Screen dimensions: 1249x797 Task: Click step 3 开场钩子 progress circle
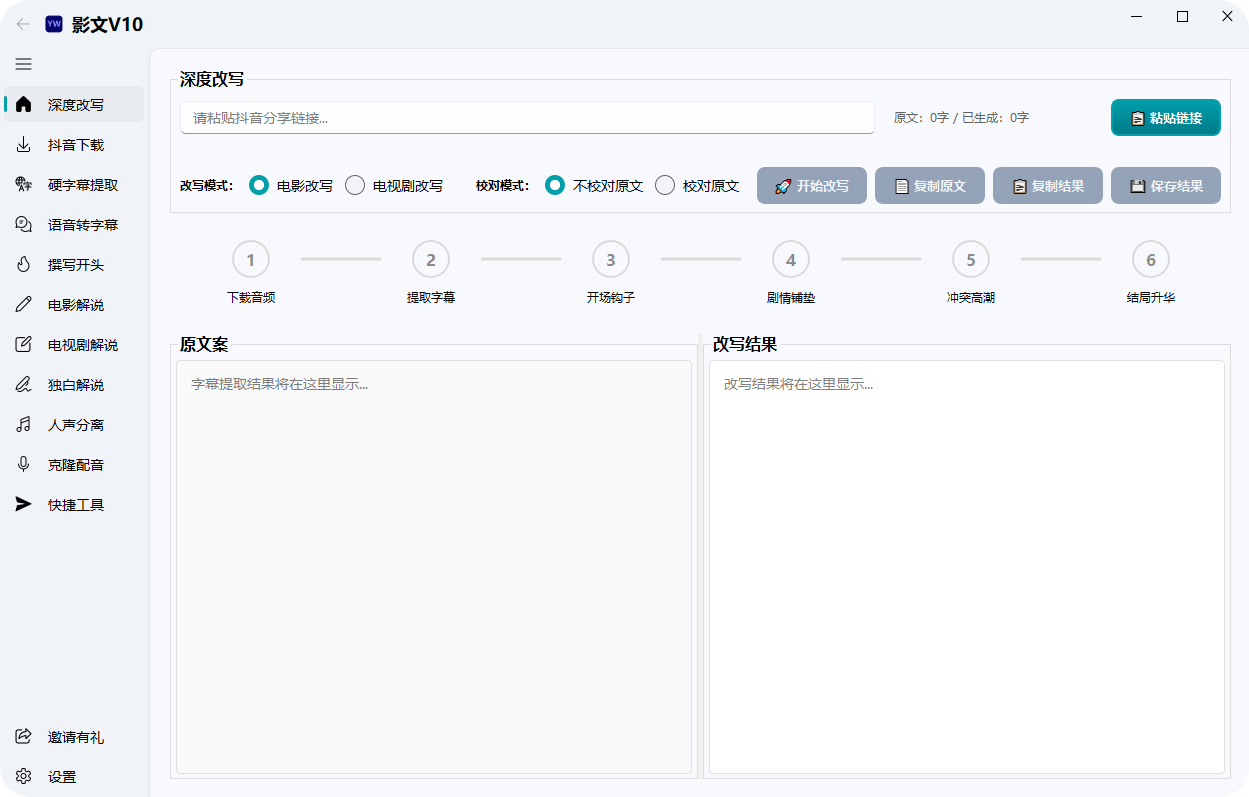(x=610, y=260)
